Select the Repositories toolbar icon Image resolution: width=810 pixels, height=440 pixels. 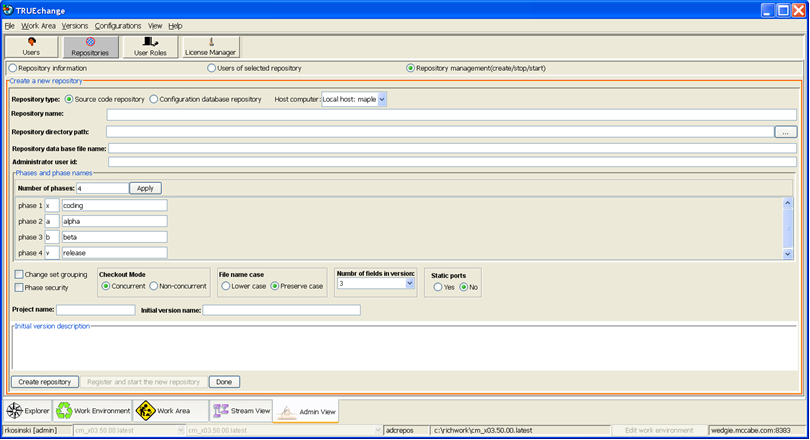point(90,46)
